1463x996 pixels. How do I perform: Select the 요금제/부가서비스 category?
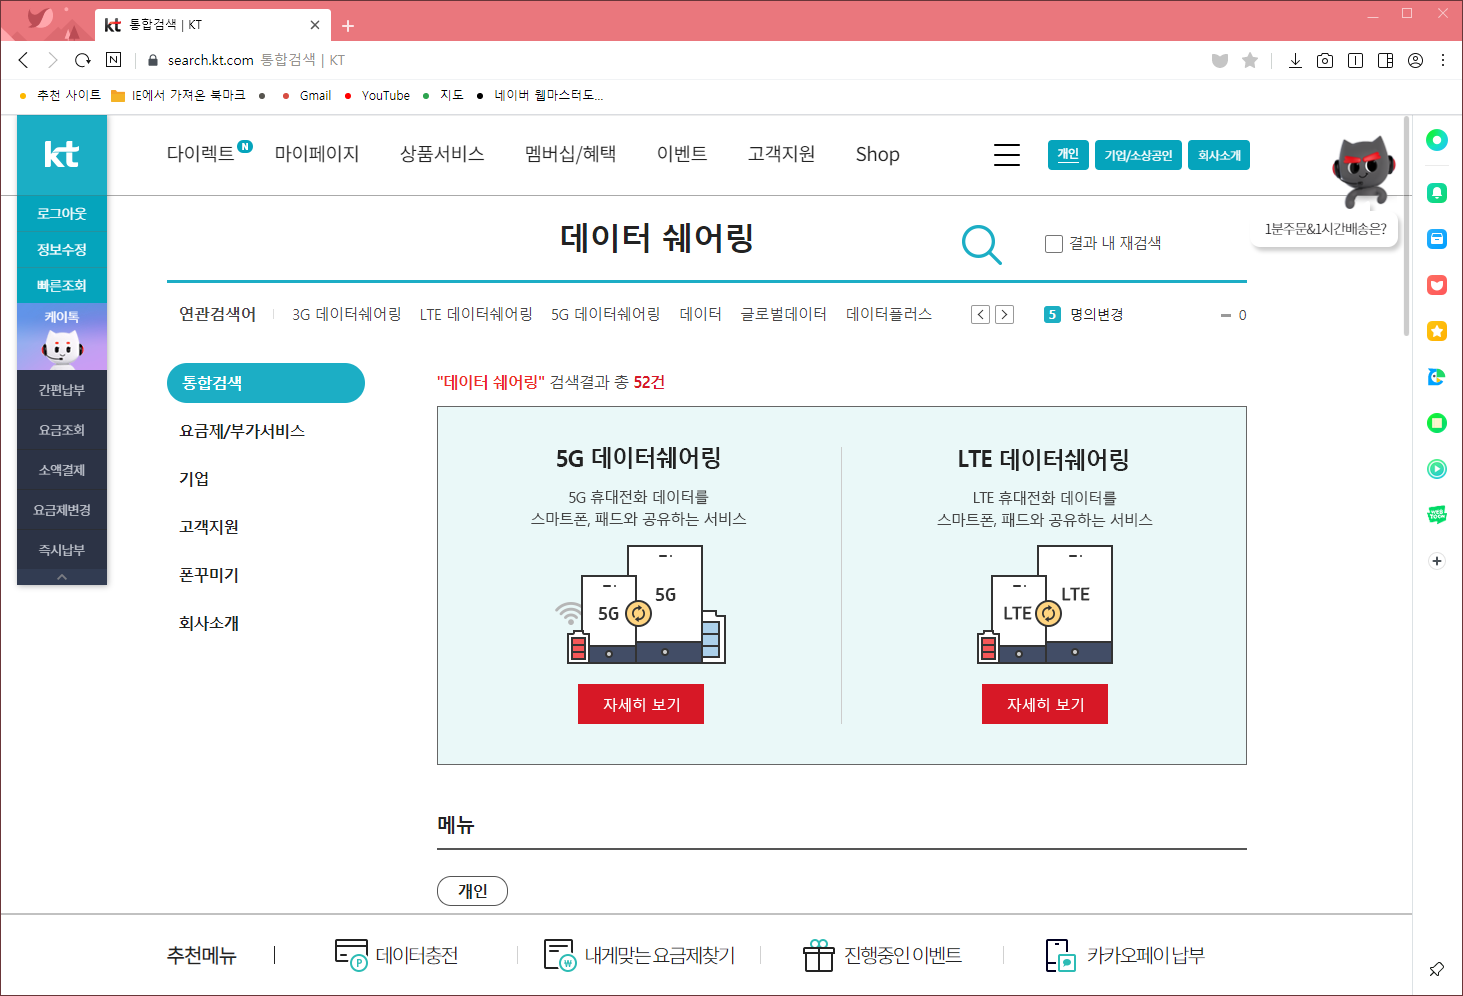tap(242, 431)
